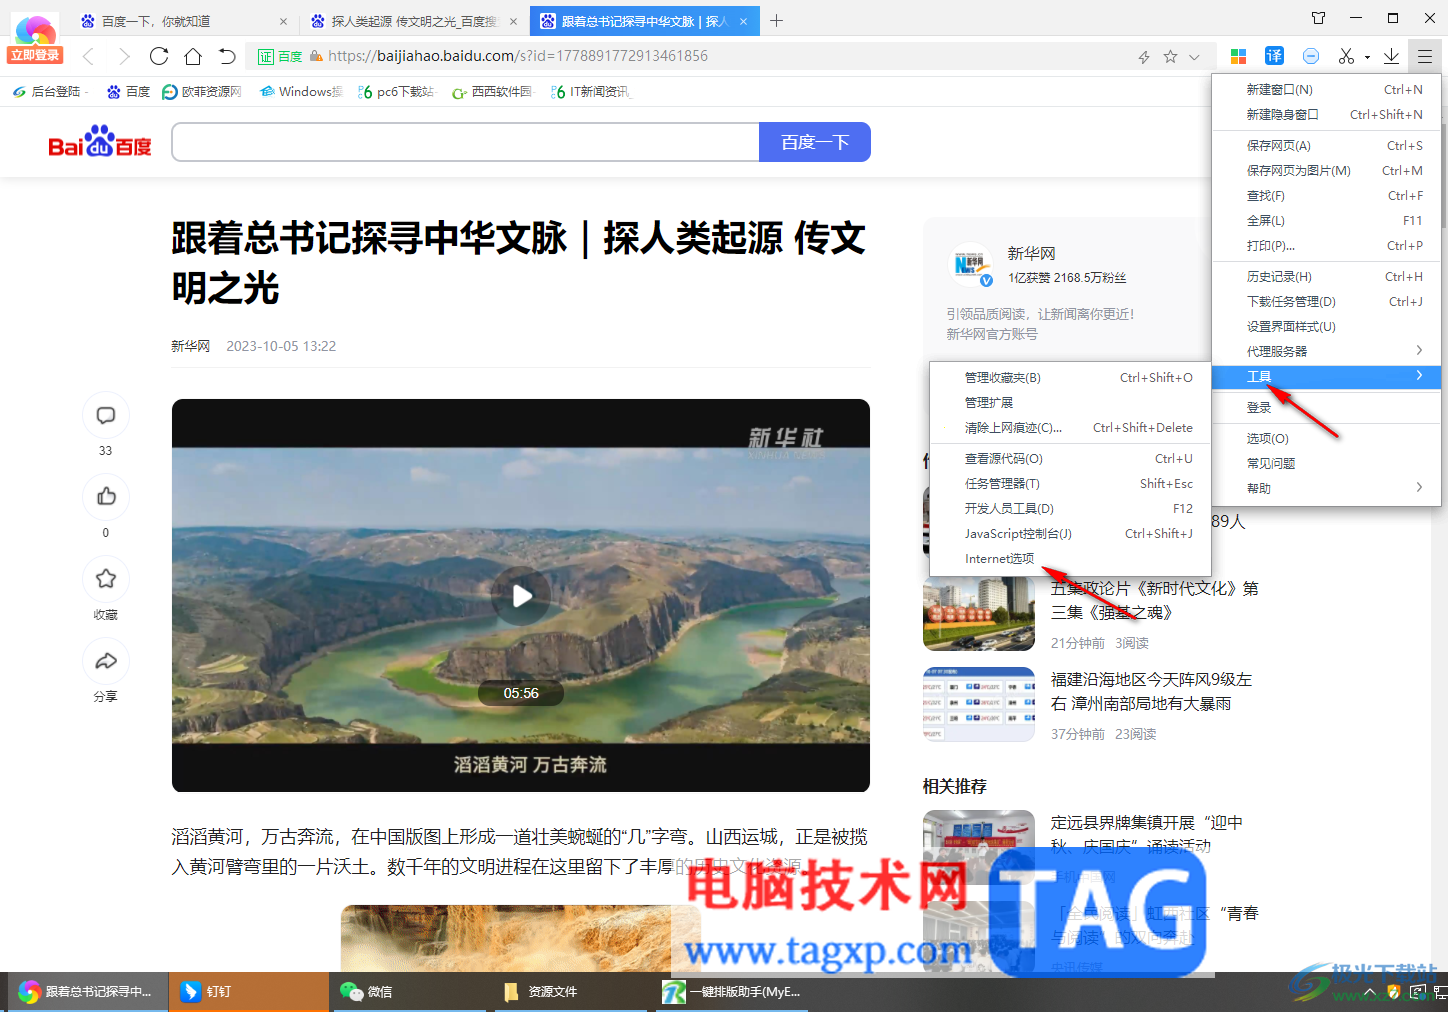Click the 立即登录 login badge
This screenshot has height=1012, width=1448.
(x=36, y=55)
